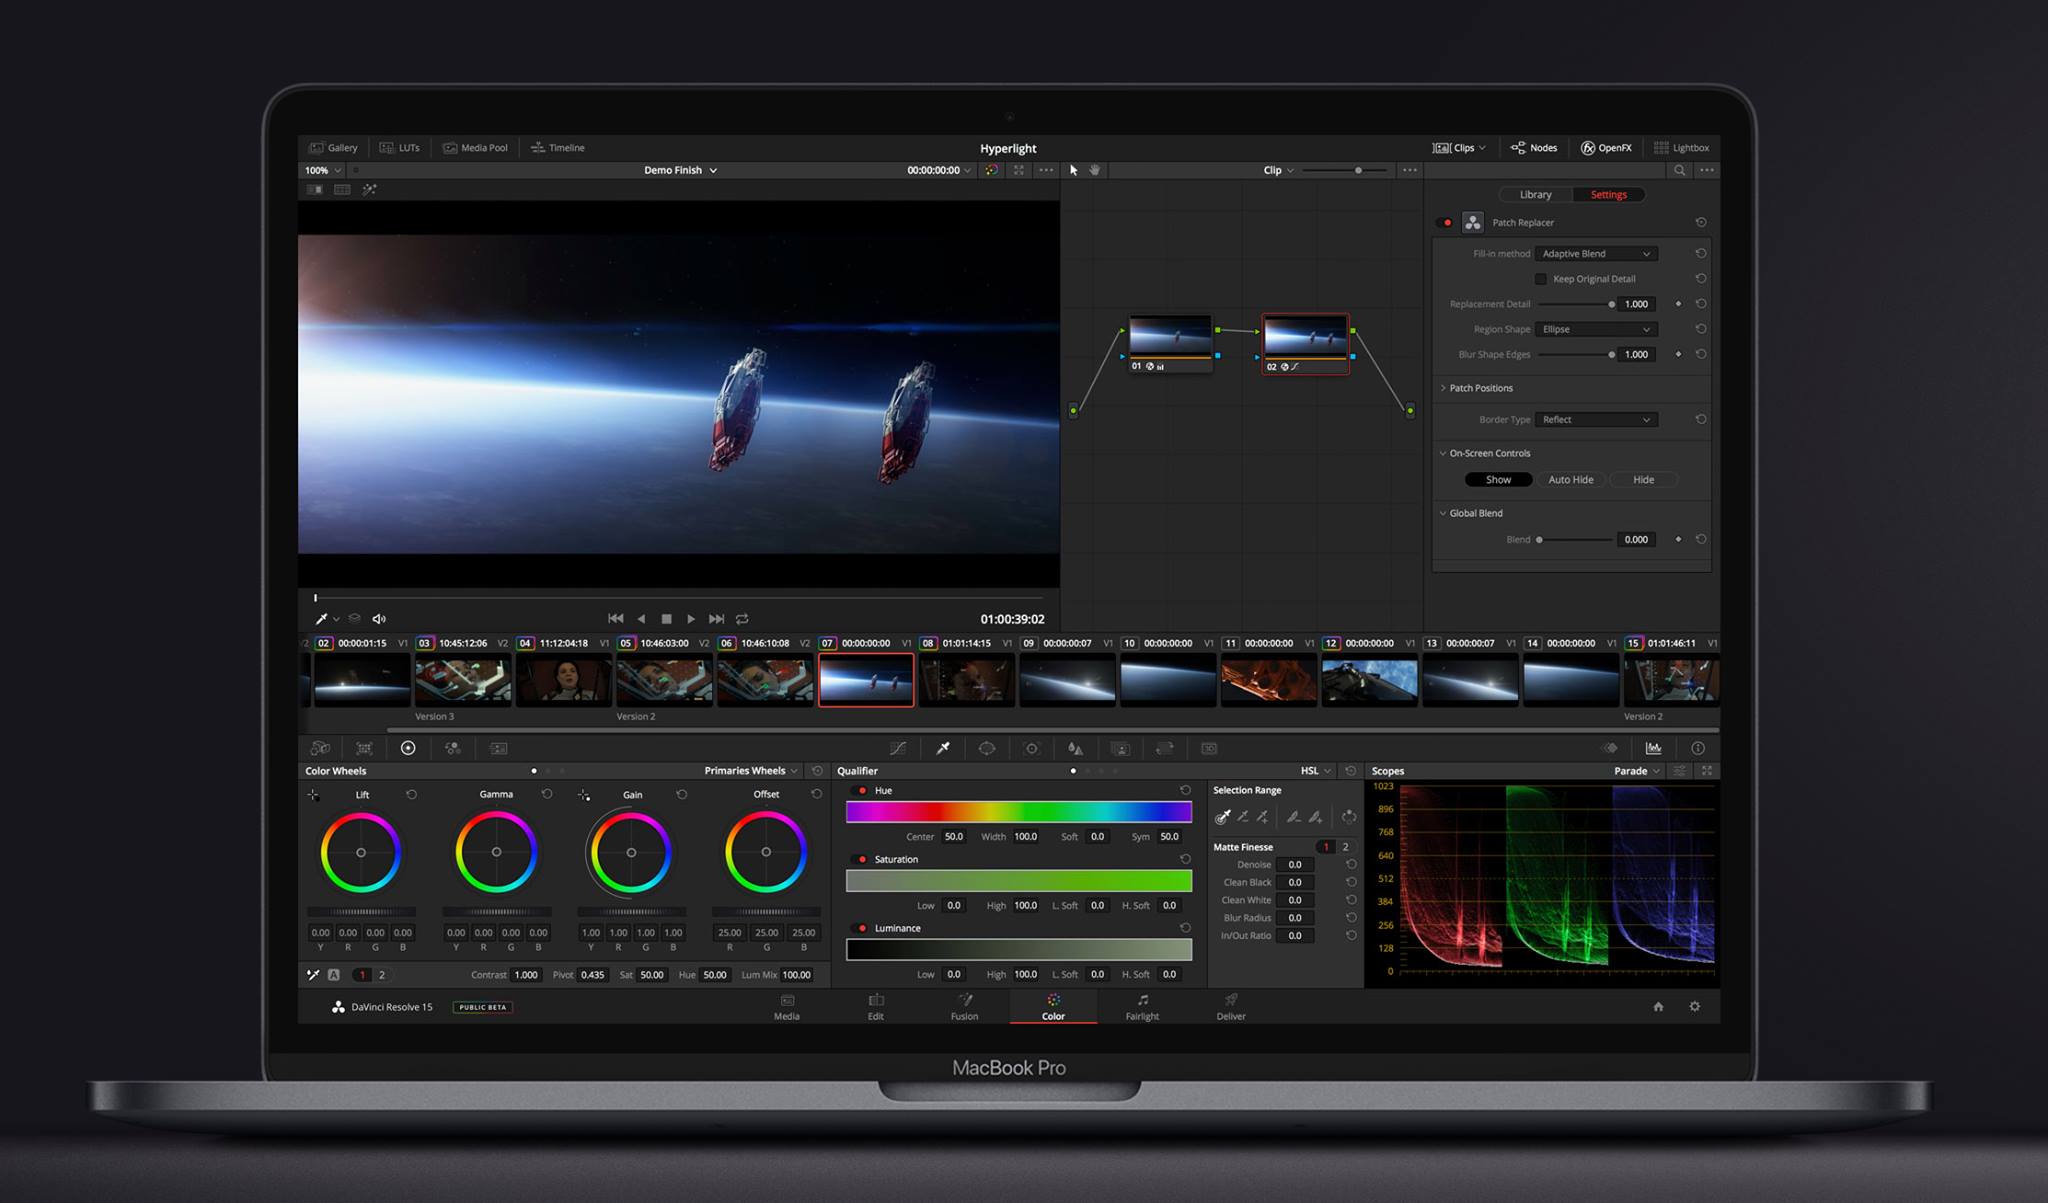Click the Replacement Detail slider
This screenshot has height=1203, width=2048.
coord(1575,304)
